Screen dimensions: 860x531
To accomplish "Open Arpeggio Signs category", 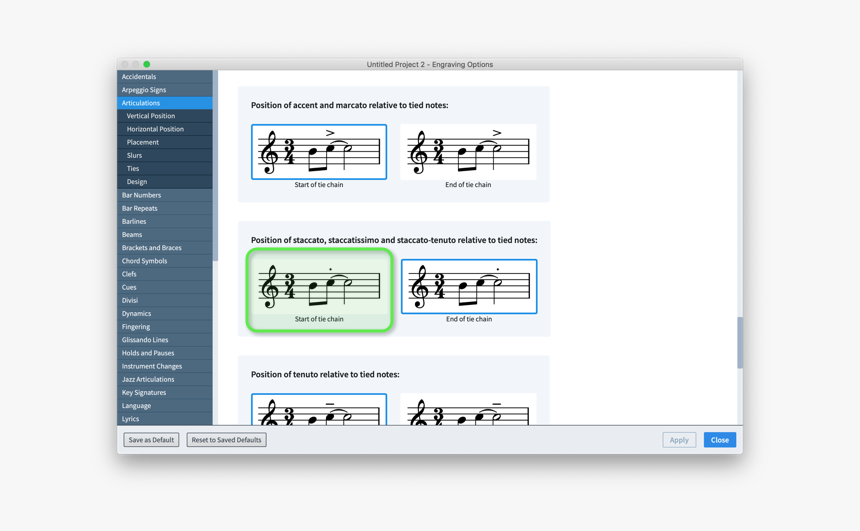I will tap(144, 90).
